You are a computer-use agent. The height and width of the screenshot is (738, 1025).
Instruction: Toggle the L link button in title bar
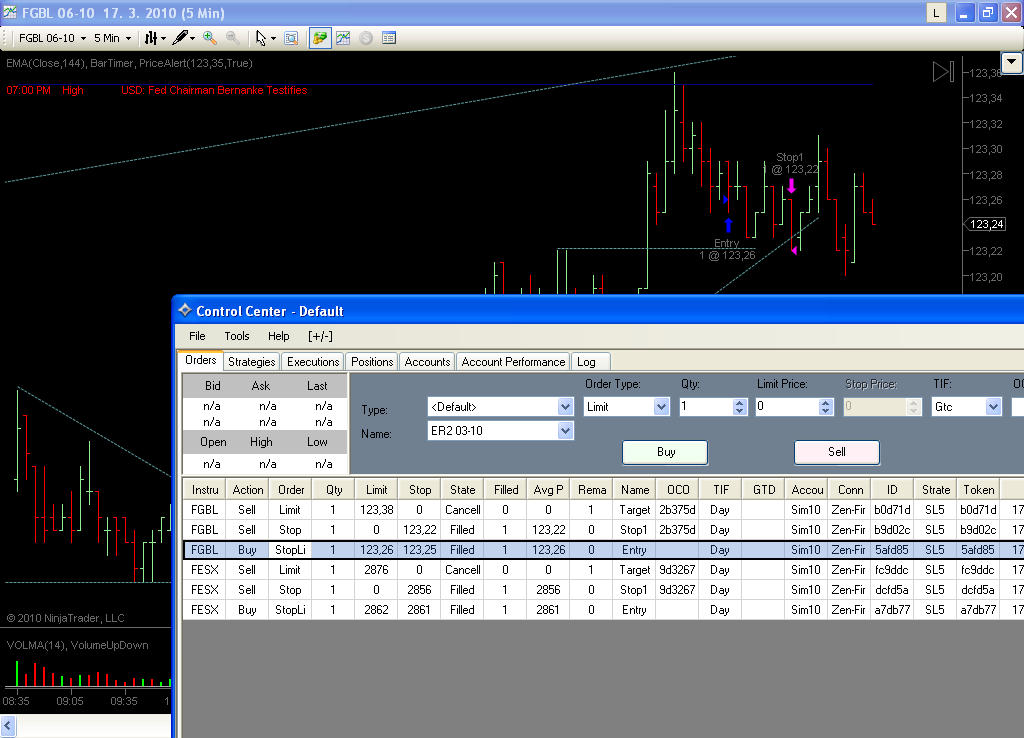(936, 13)
